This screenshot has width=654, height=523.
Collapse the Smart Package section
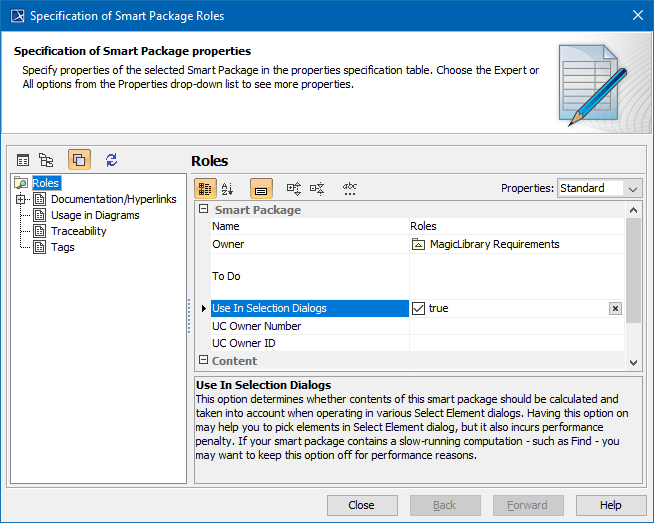point(203,210)
